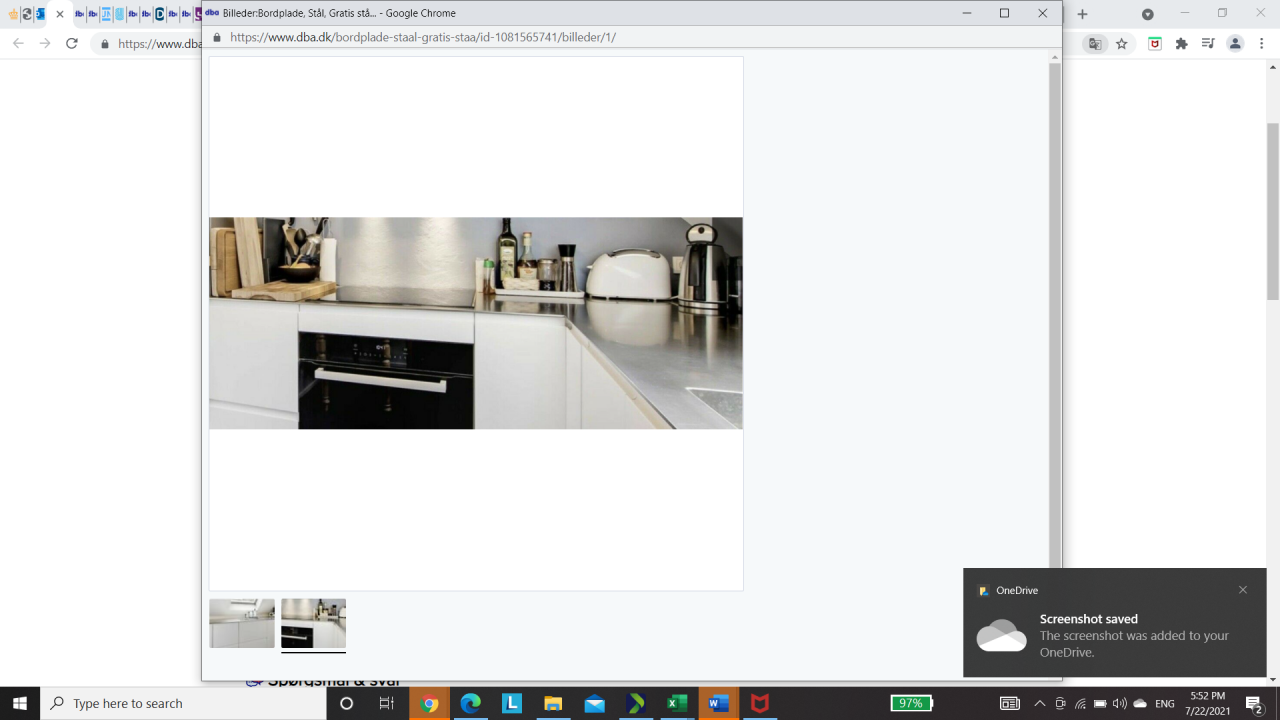1280x720 pixels.
Task: Go forward in background Chrome window
Action: point(45,44)
